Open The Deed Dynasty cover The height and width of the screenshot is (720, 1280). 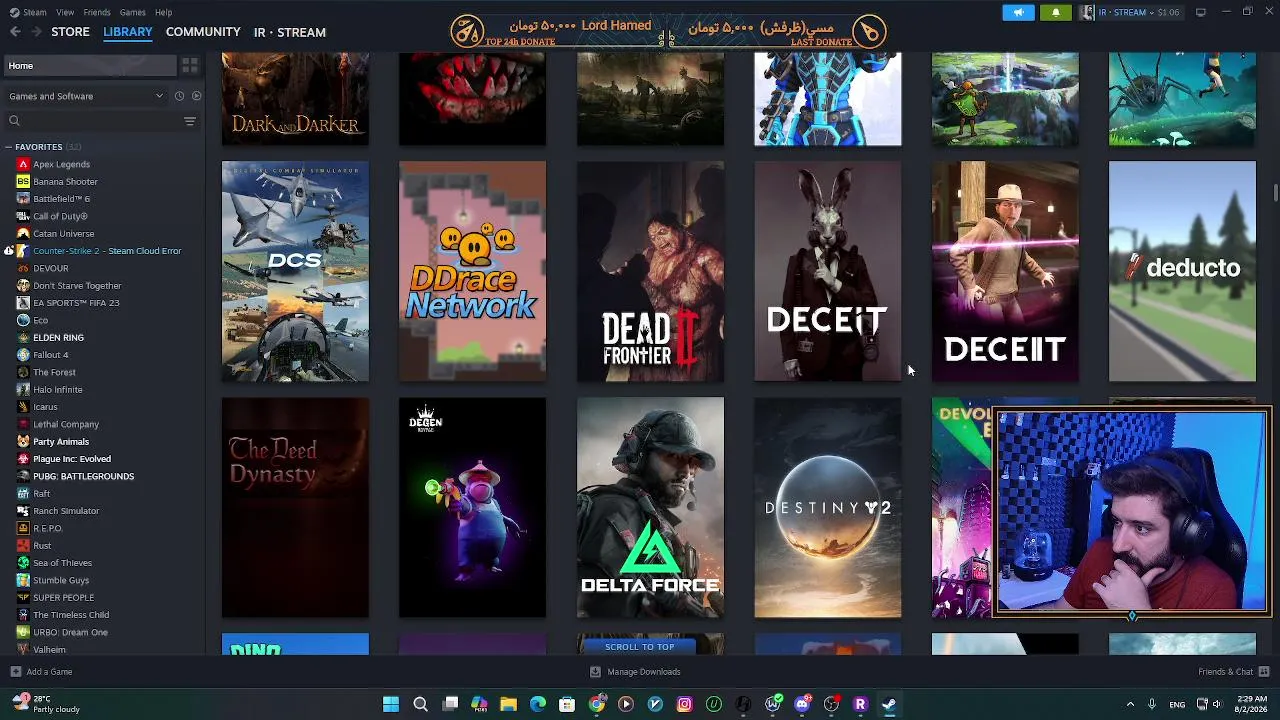295,508
